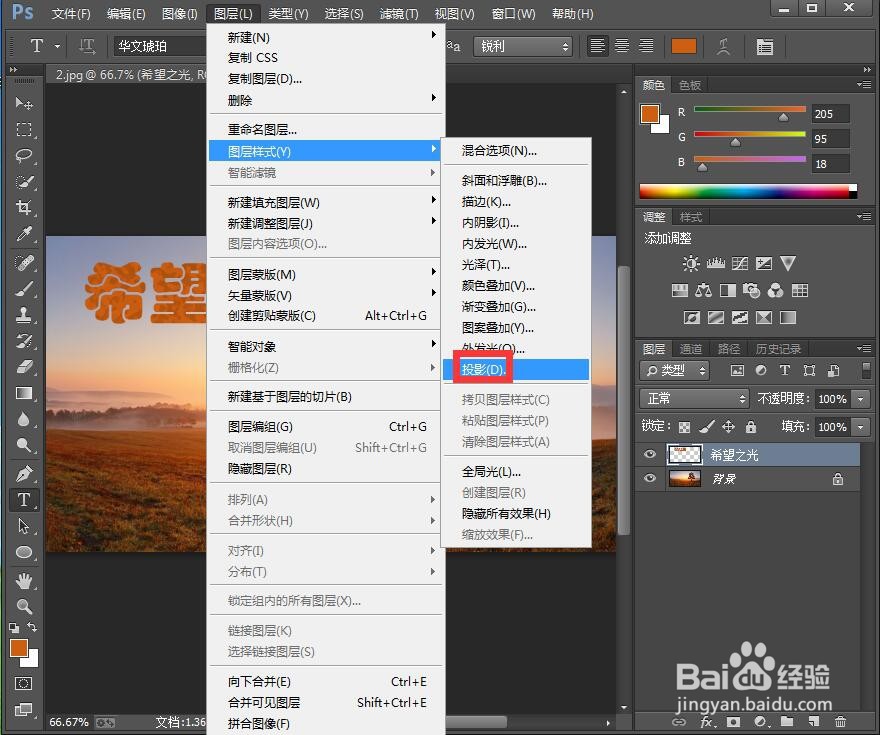Hide the 背景 layer with its eye icon
Screen dimensions: 880x735
[649, 479]
